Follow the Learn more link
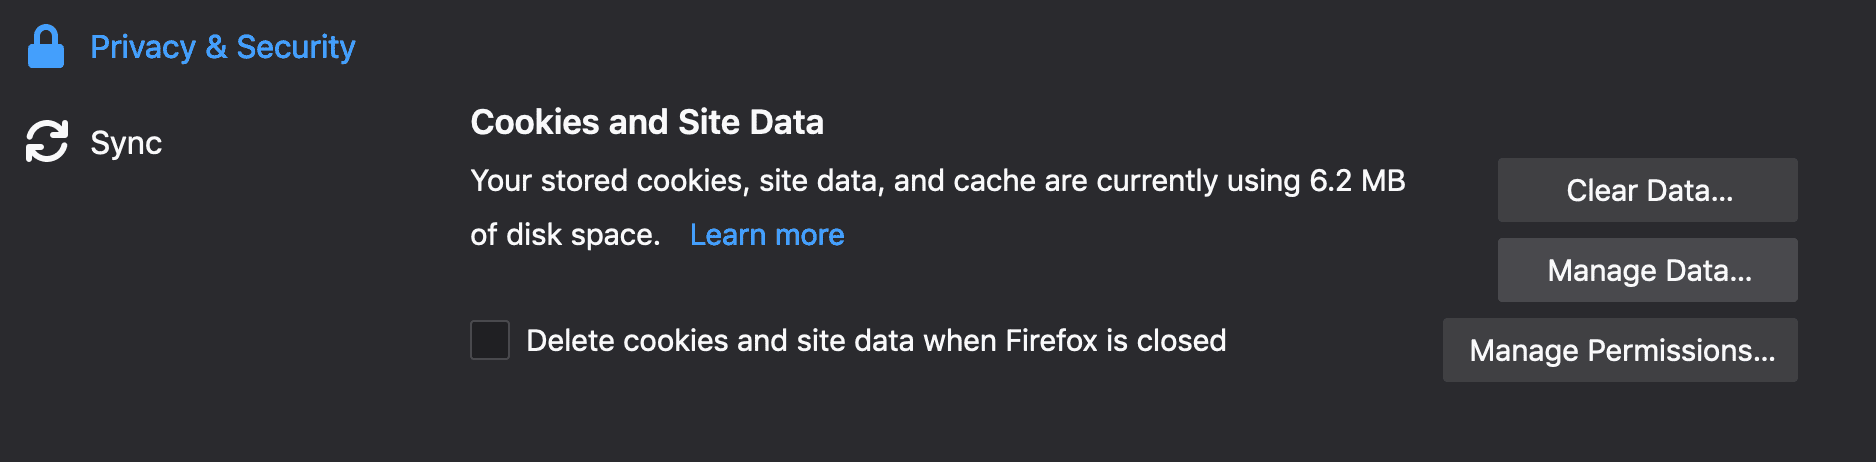The height and width of the screenshot is (462, 1876). (x=767, y=235)
